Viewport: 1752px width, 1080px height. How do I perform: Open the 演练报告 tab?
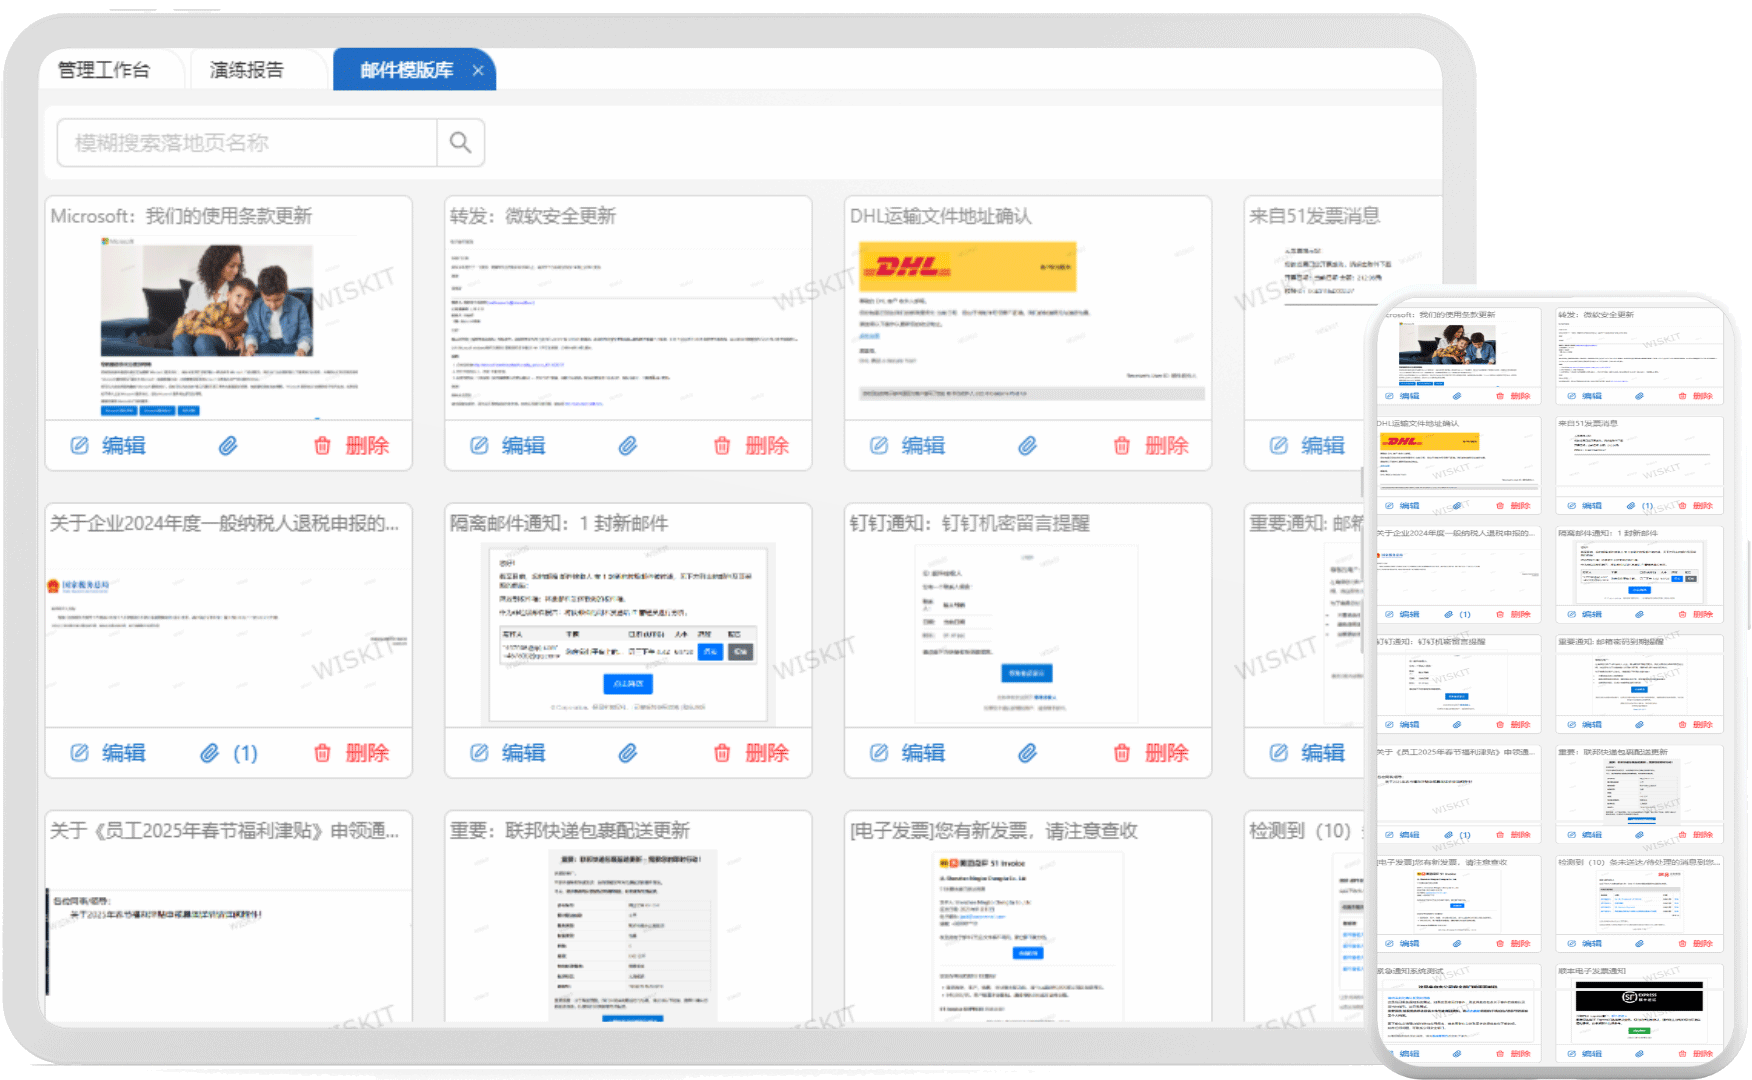point(247,70)
